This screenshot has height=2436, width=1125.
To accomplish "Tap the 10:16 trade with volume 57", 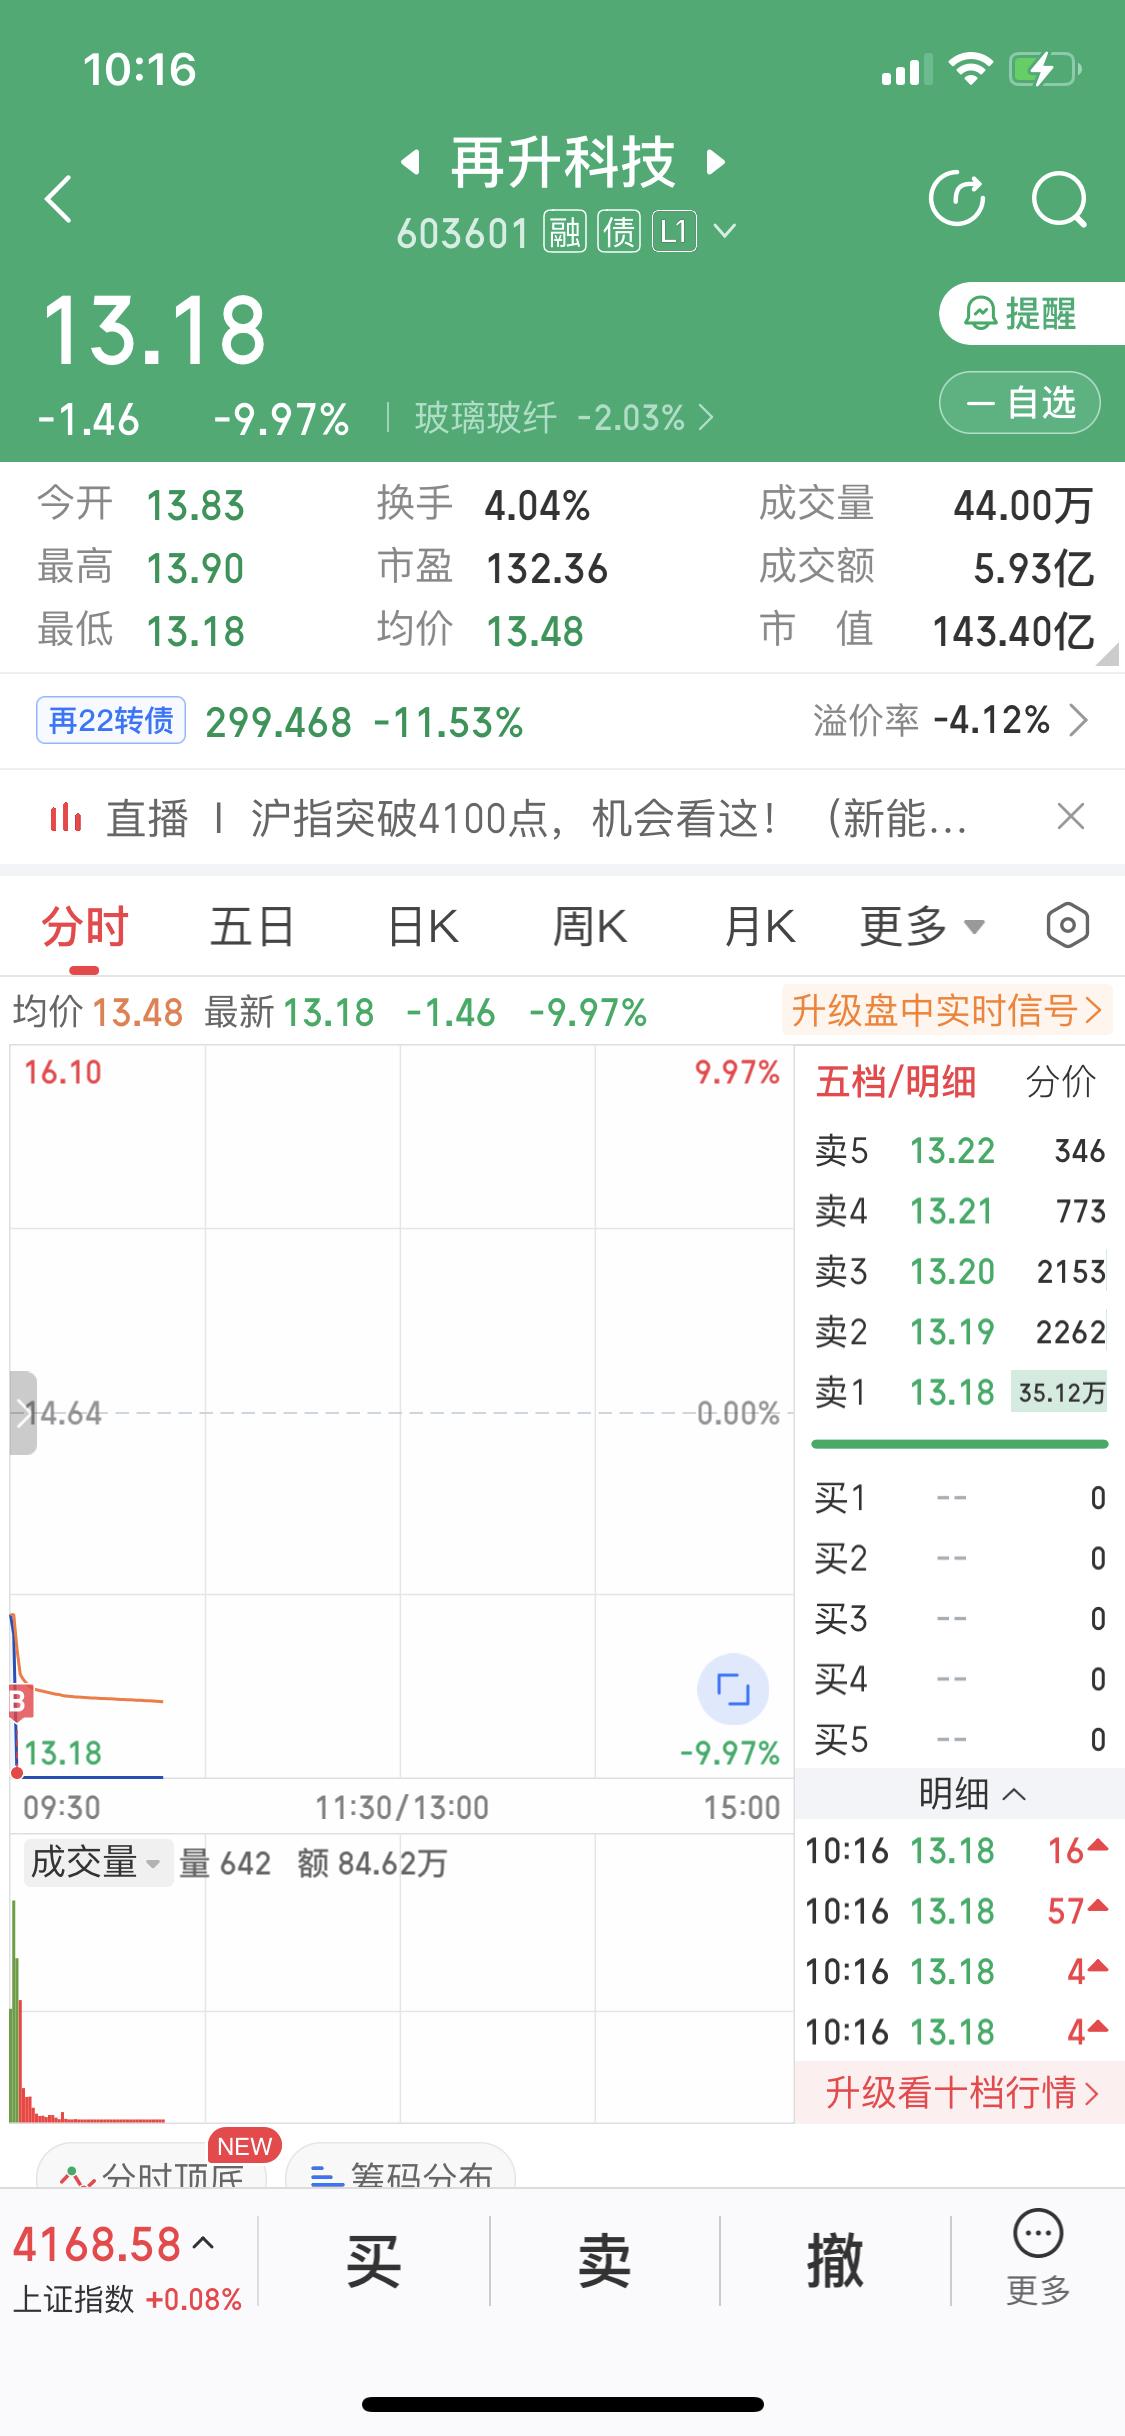I will click(x=958, y=1911).
